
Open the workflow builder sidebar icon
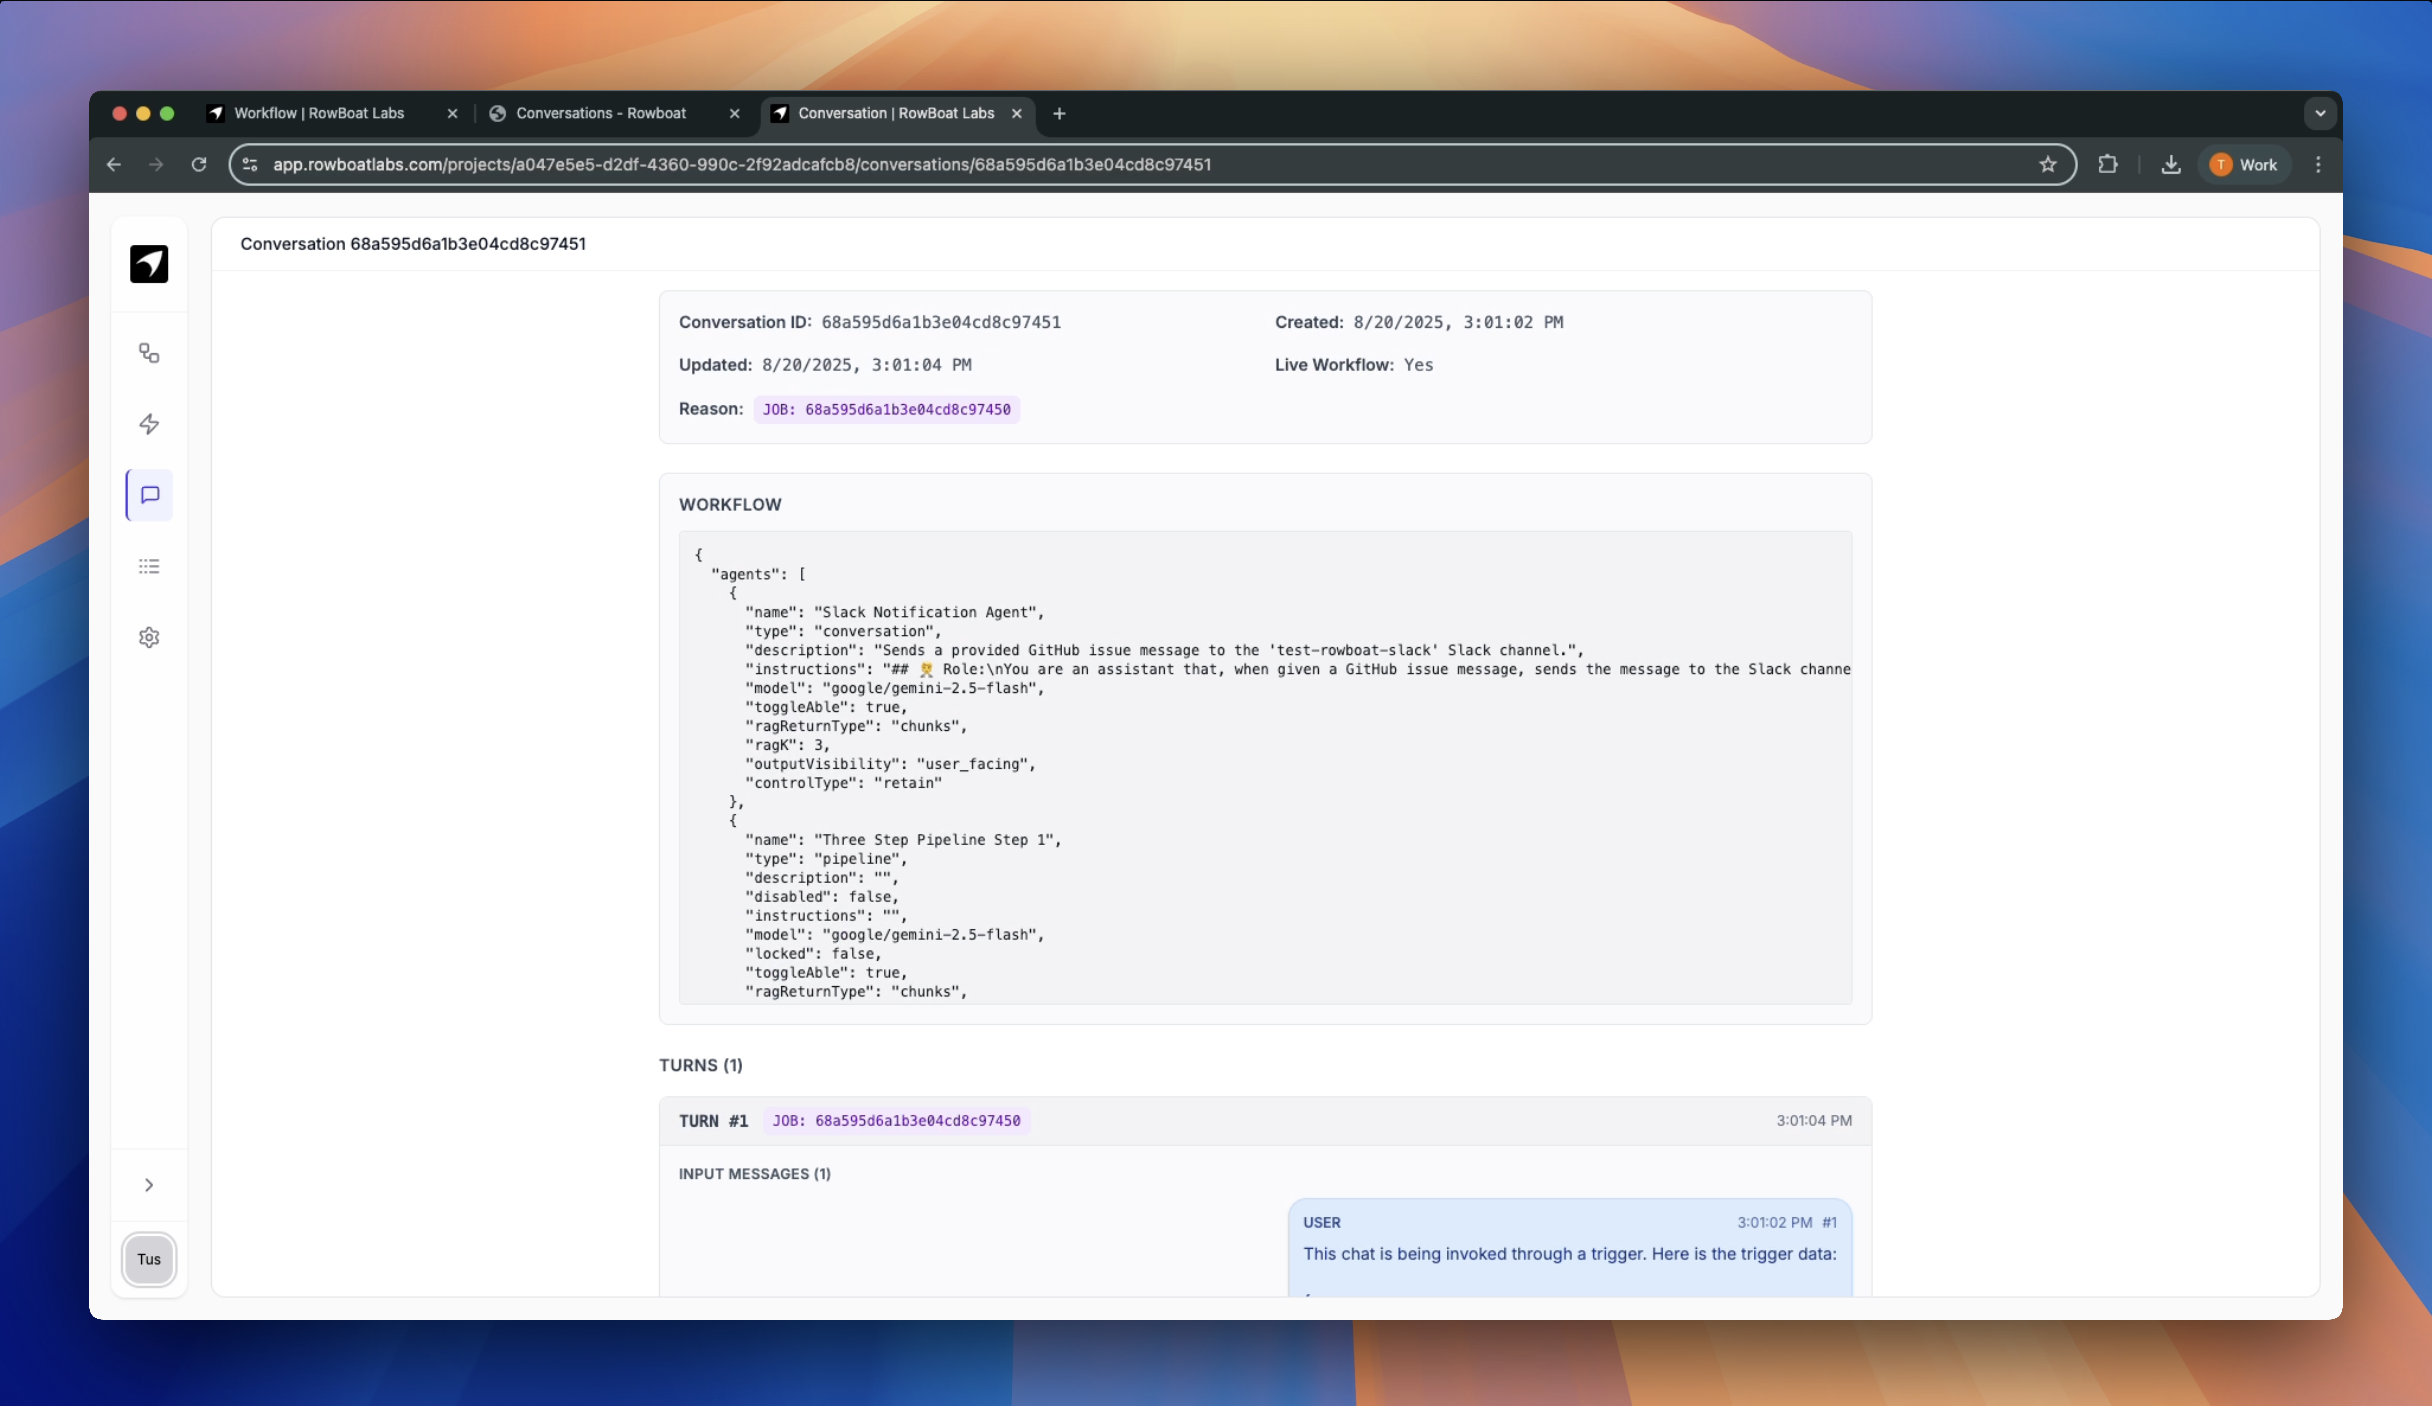pos(149,353)
